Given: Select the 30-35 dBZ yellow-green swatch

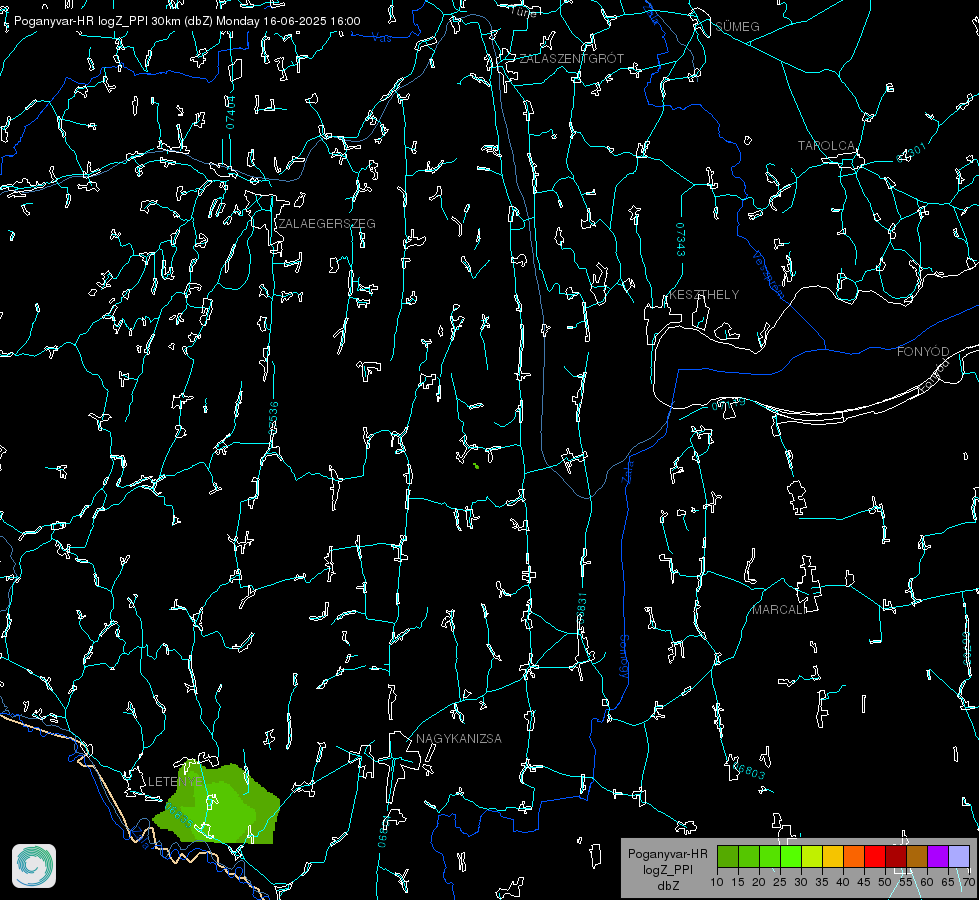Looking at the screenshot, I should 812,857.
